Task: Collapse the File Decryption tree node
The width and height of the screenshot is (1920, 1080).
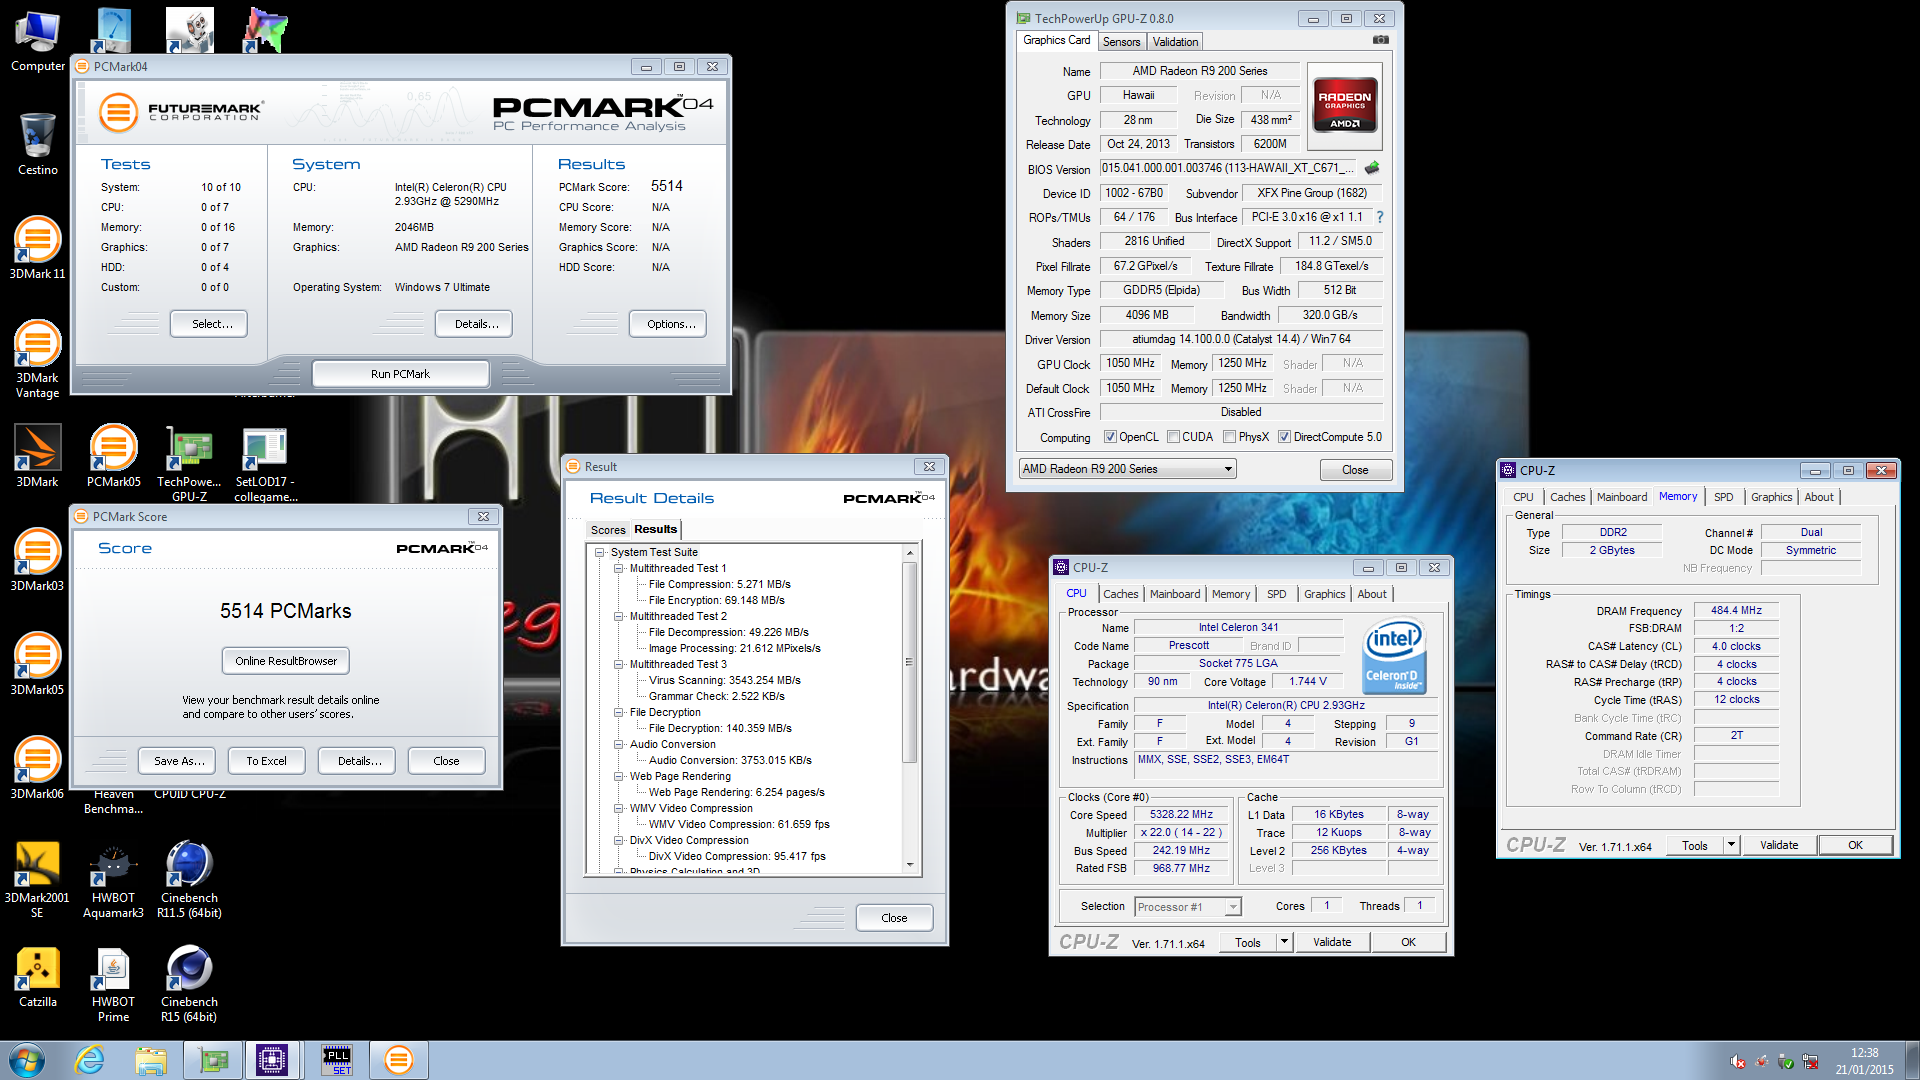Action: pyautogui.click(x=619, y=712)
